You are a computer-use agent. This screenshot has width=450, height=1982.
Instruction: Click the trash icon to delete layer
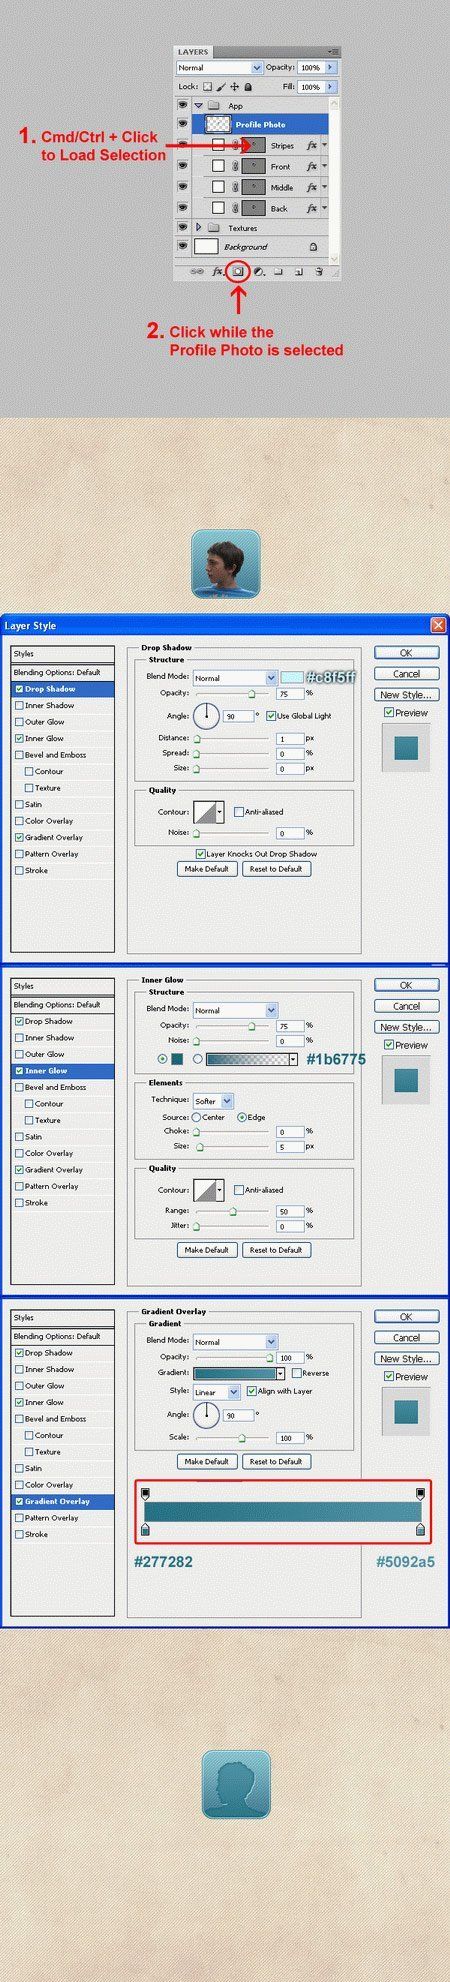[319, 271]
